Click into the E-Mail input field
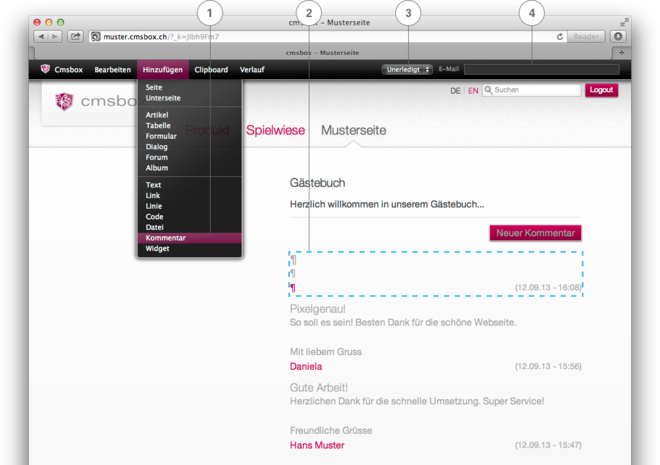This screenshot has width=660, height=465. (541, 70)
